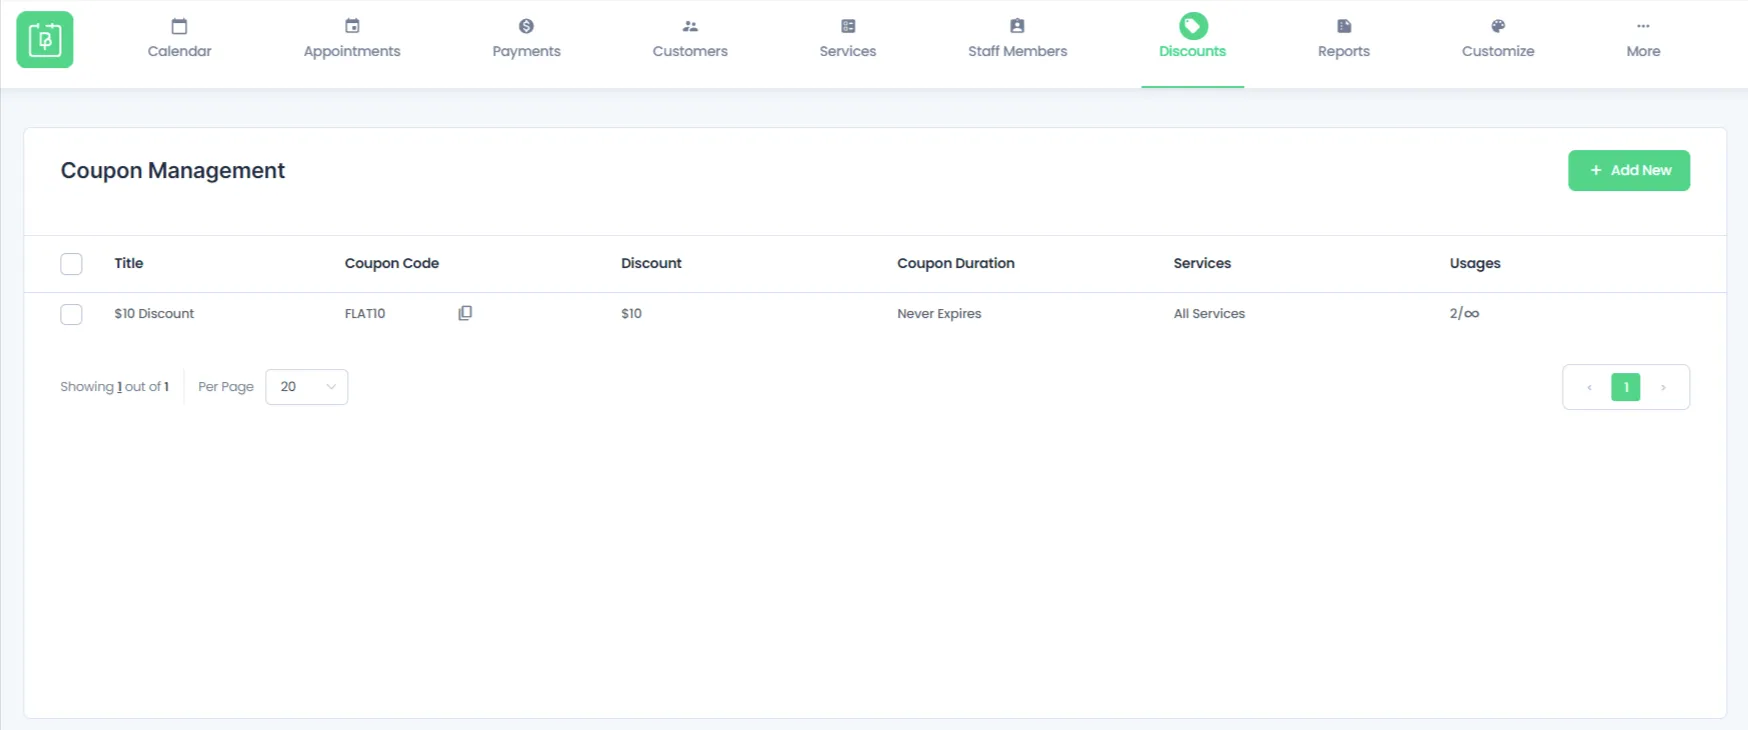Click the $10 value in Discount column
Viewport: 1748px width, 730px height.
pyautogui.click(x=631, y=313)
